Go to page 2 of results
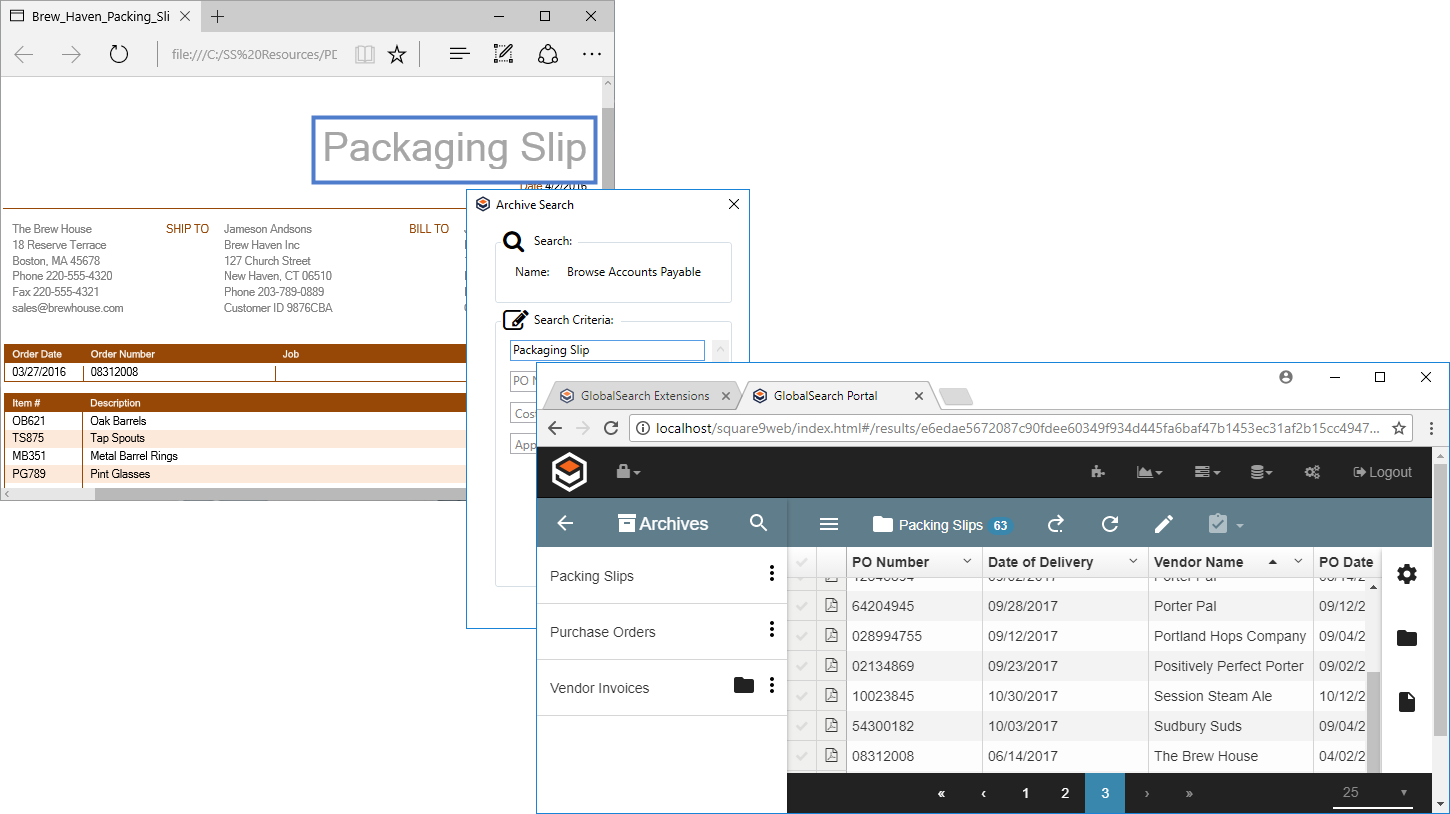1450x814 pixels. point(1065,793)
